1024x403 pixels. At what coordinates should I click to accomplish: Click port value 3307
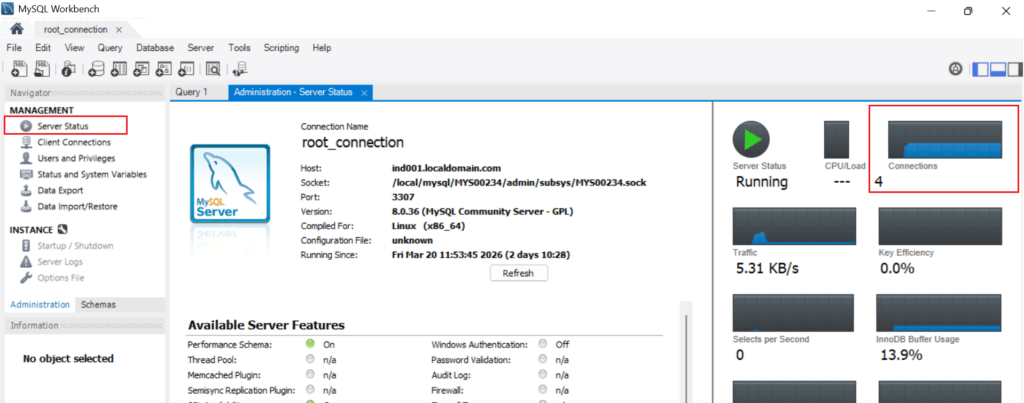click(402, 197)
